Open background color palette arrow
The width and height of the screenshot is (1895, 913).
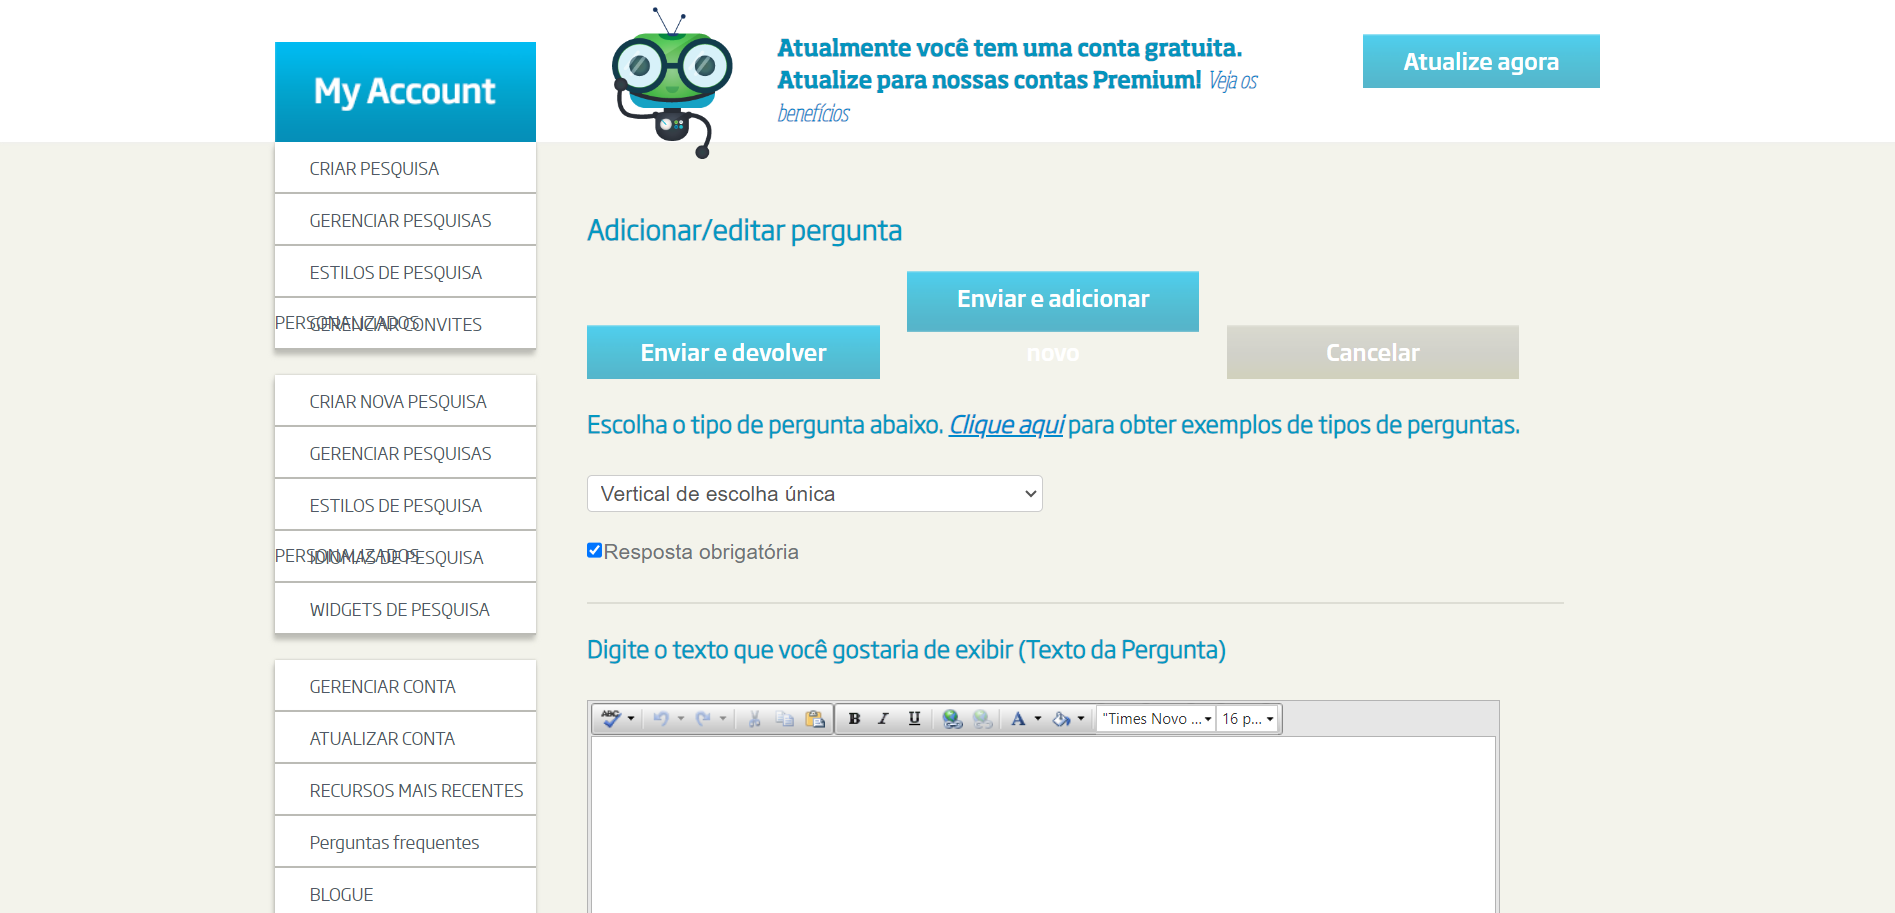[x=1081, y=719]
